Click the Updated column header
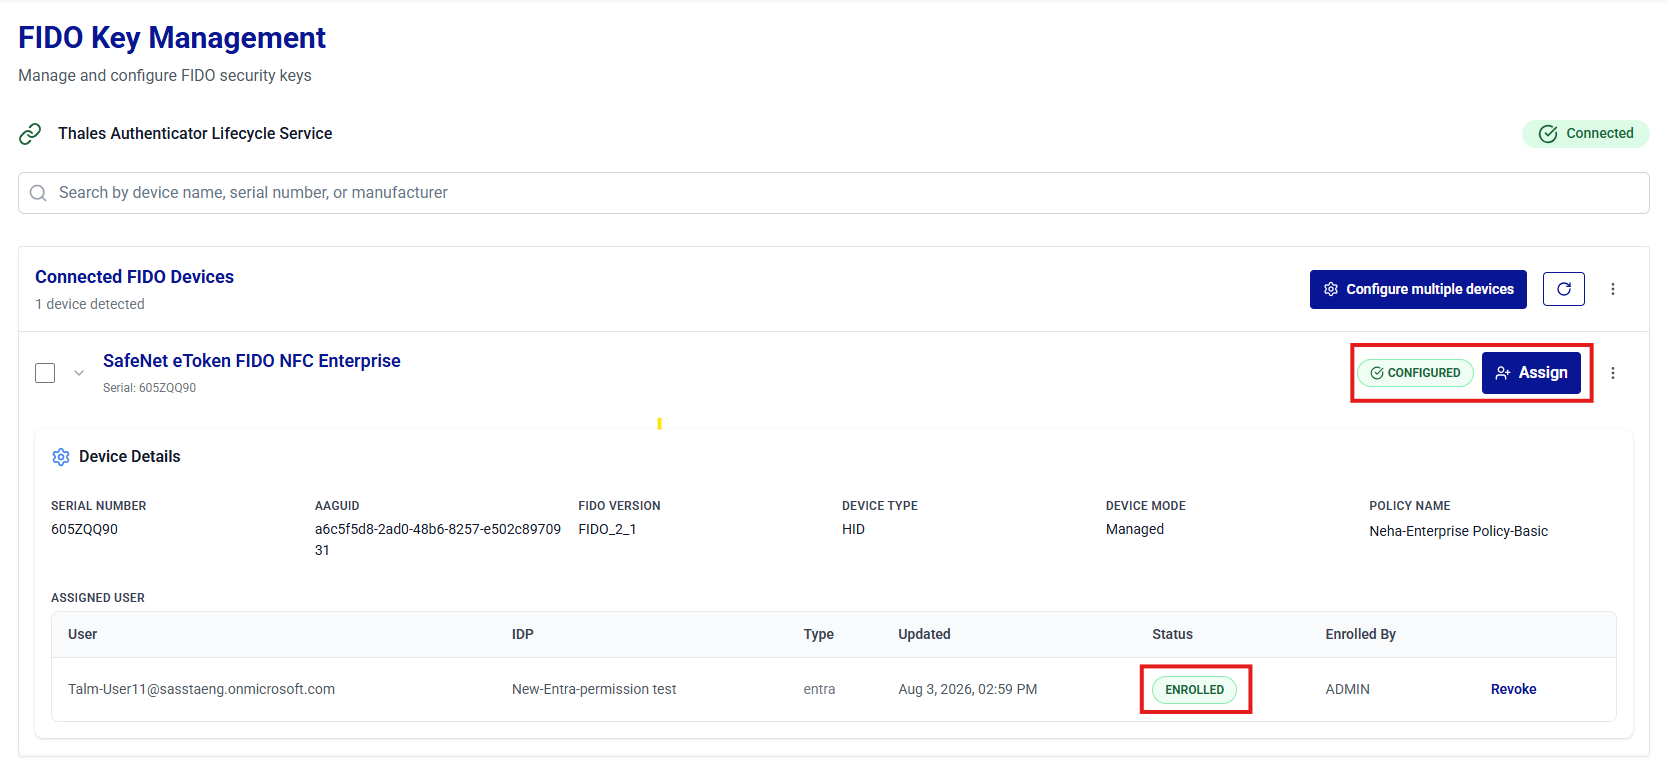 point(924,634)
